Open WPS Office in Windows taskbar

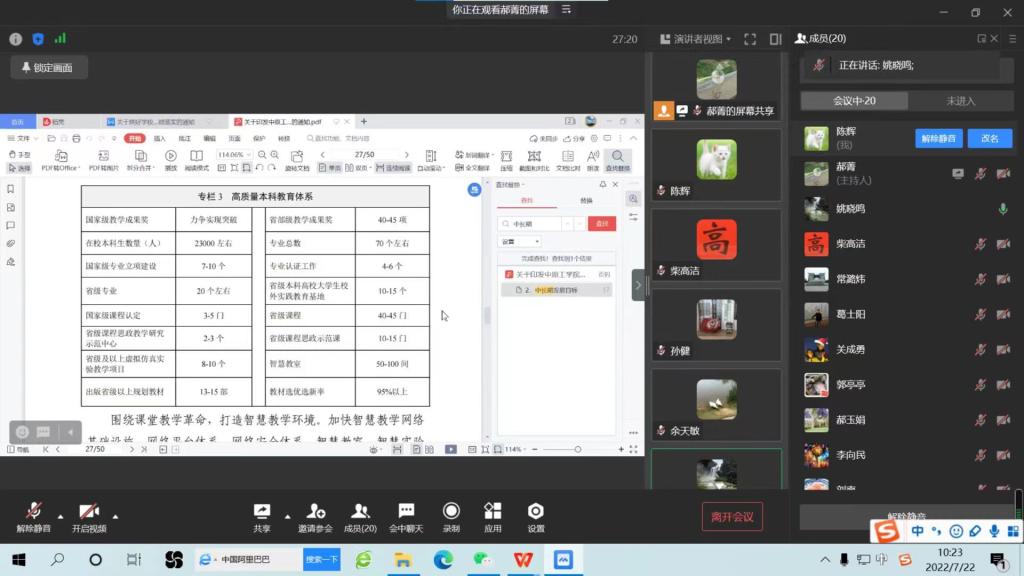click(x=523, y=559)
